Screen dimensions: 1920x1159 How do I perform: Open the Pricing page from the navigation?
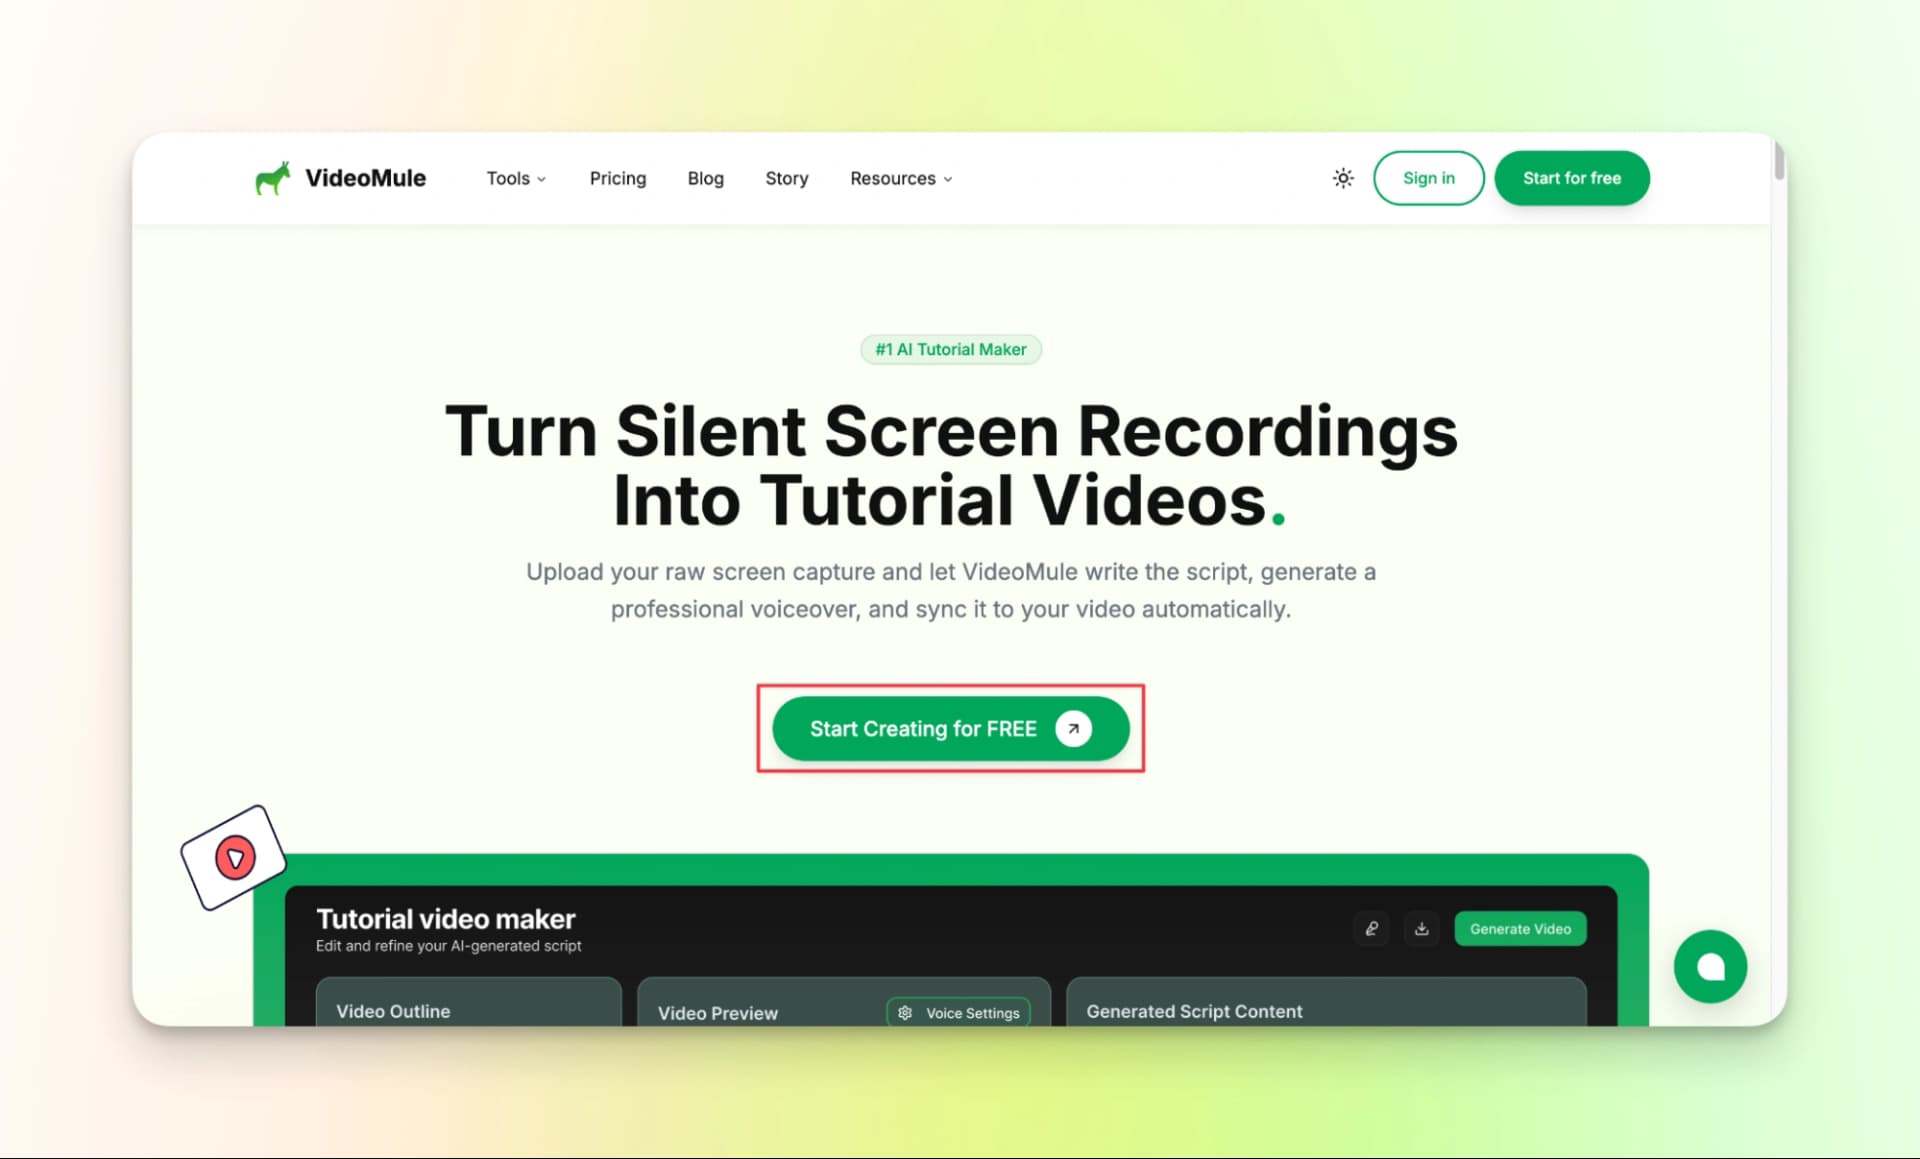617,178
